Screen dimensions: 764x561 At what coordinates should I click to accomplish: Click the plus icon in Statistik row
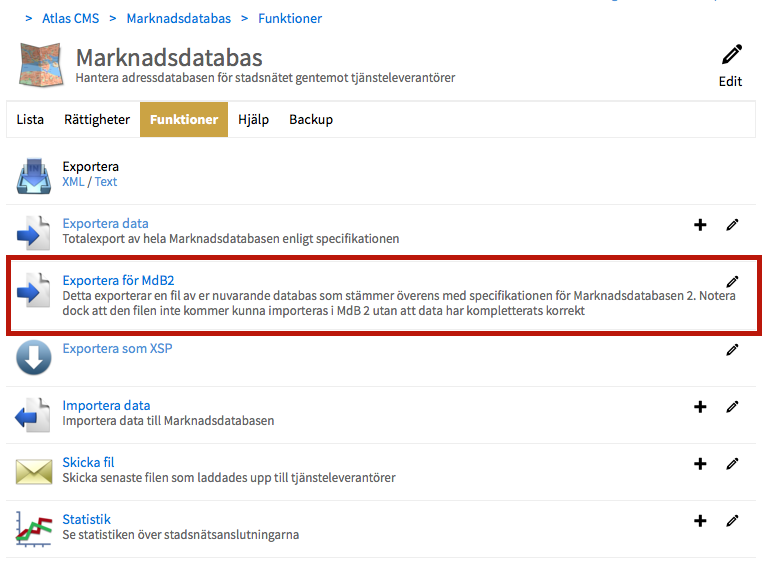pyautogui.click(x=700, y=521)
